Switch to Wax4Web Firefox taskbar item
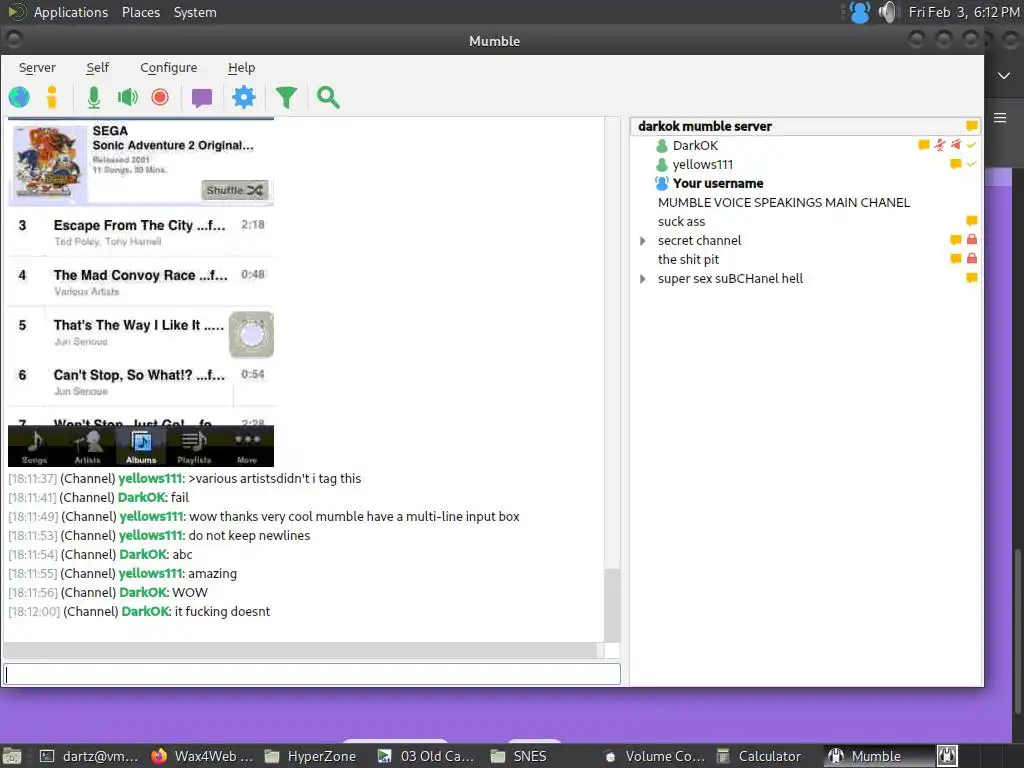Screen dimensions: 1024x768 [202, 756]
